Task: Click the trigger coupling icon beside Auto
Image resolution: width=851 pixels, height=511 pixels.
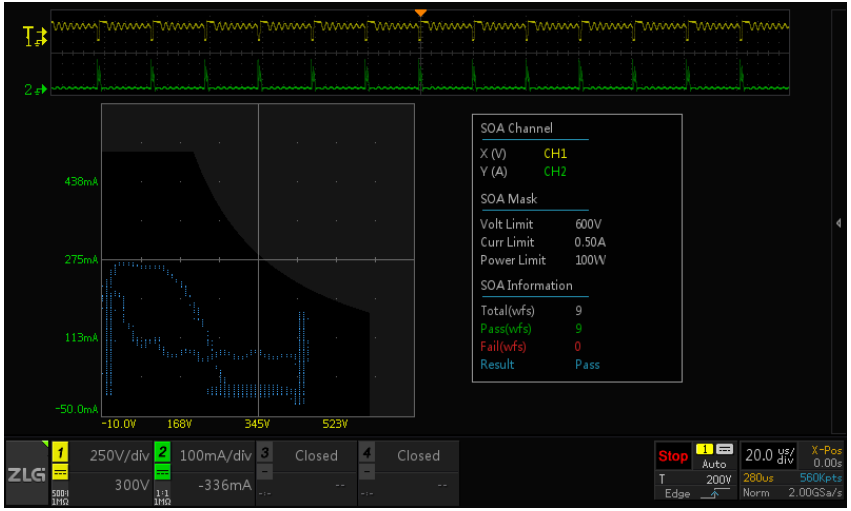Action: pyautogui.click(x=725, y=449)
